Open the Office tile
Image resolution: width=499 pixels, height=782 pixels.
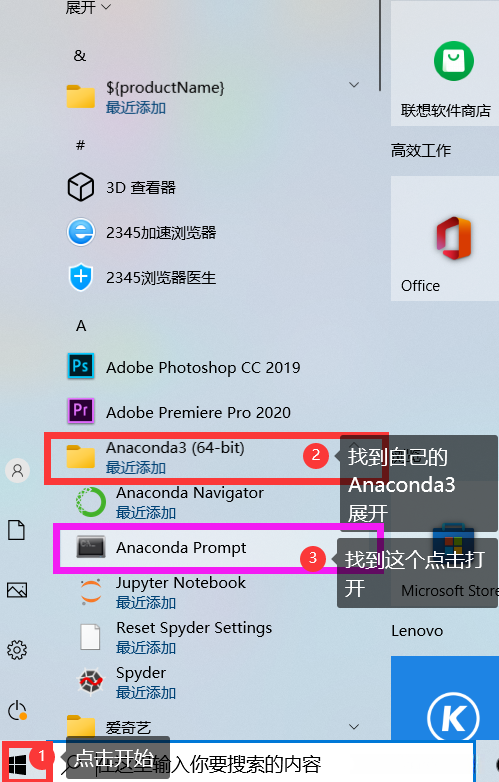tap(445, 238)
